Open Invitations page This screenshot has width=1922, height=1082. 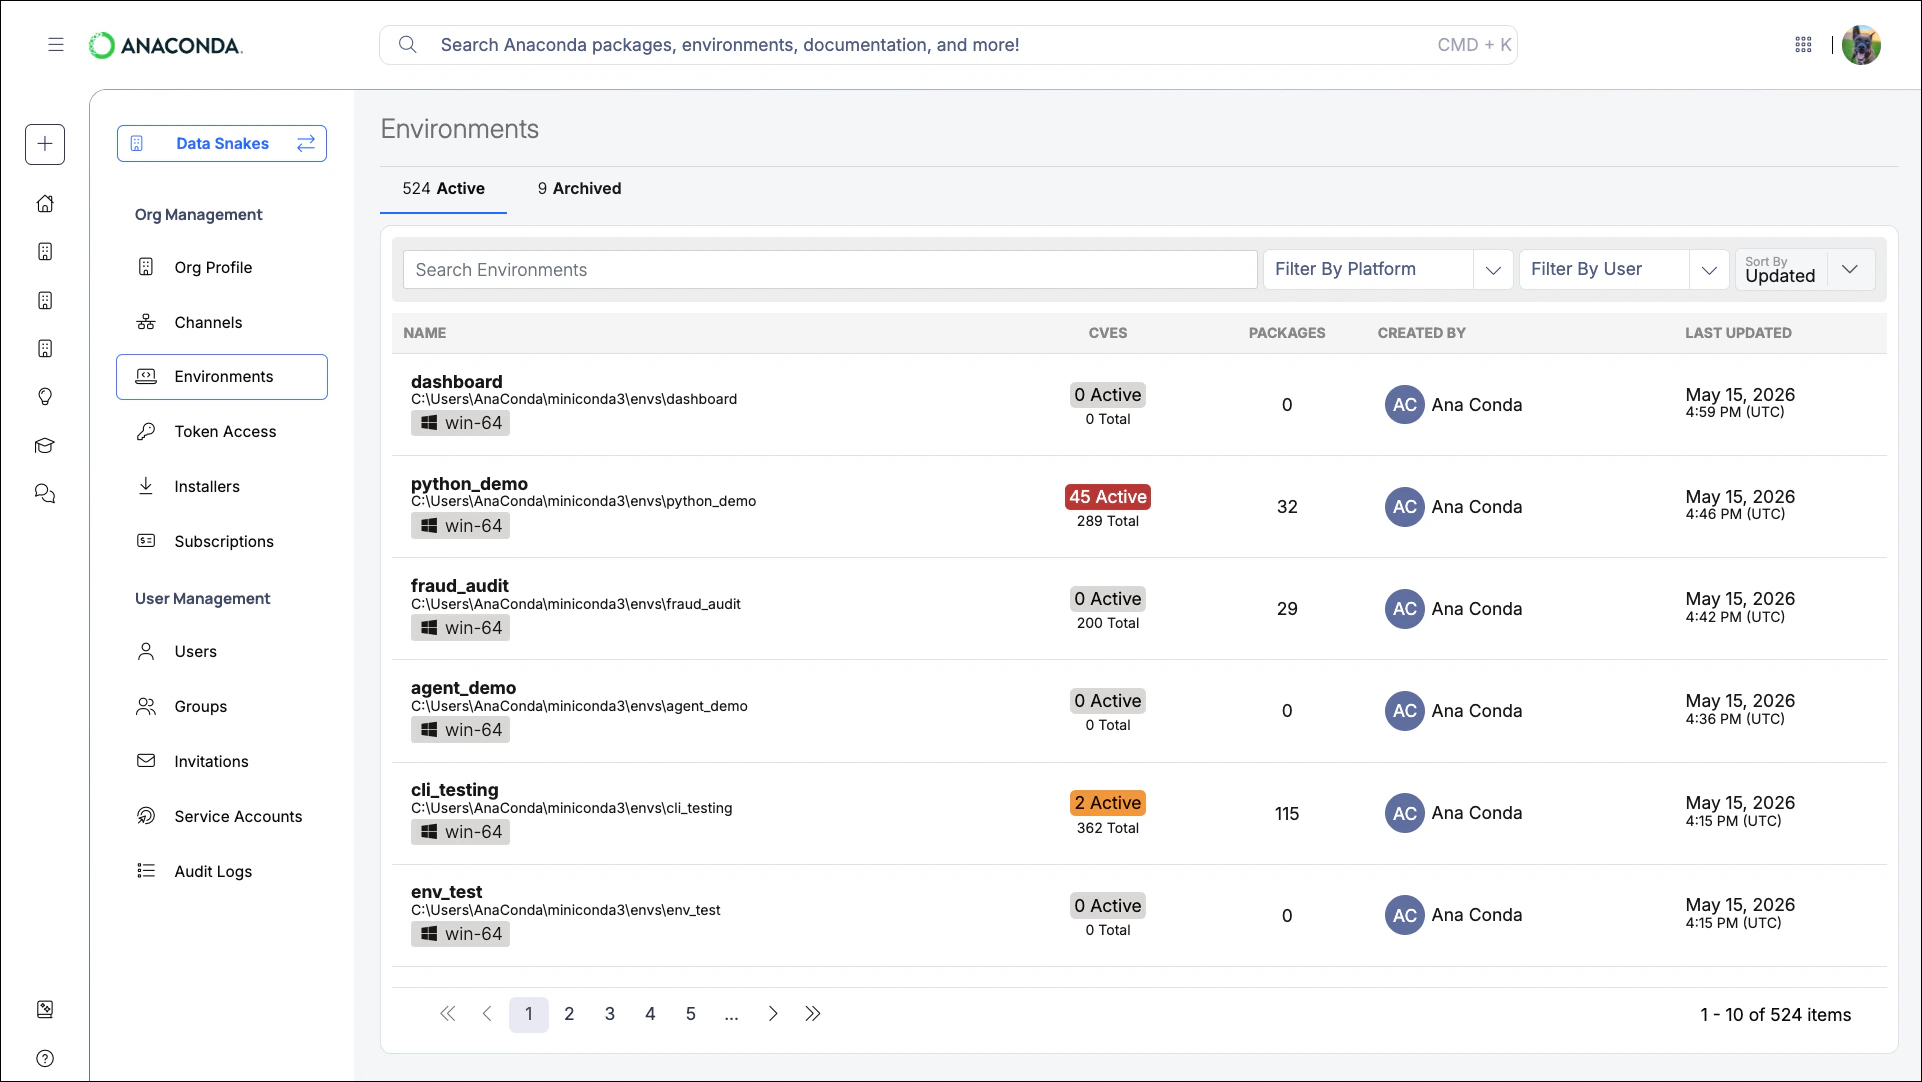[222, 762]
